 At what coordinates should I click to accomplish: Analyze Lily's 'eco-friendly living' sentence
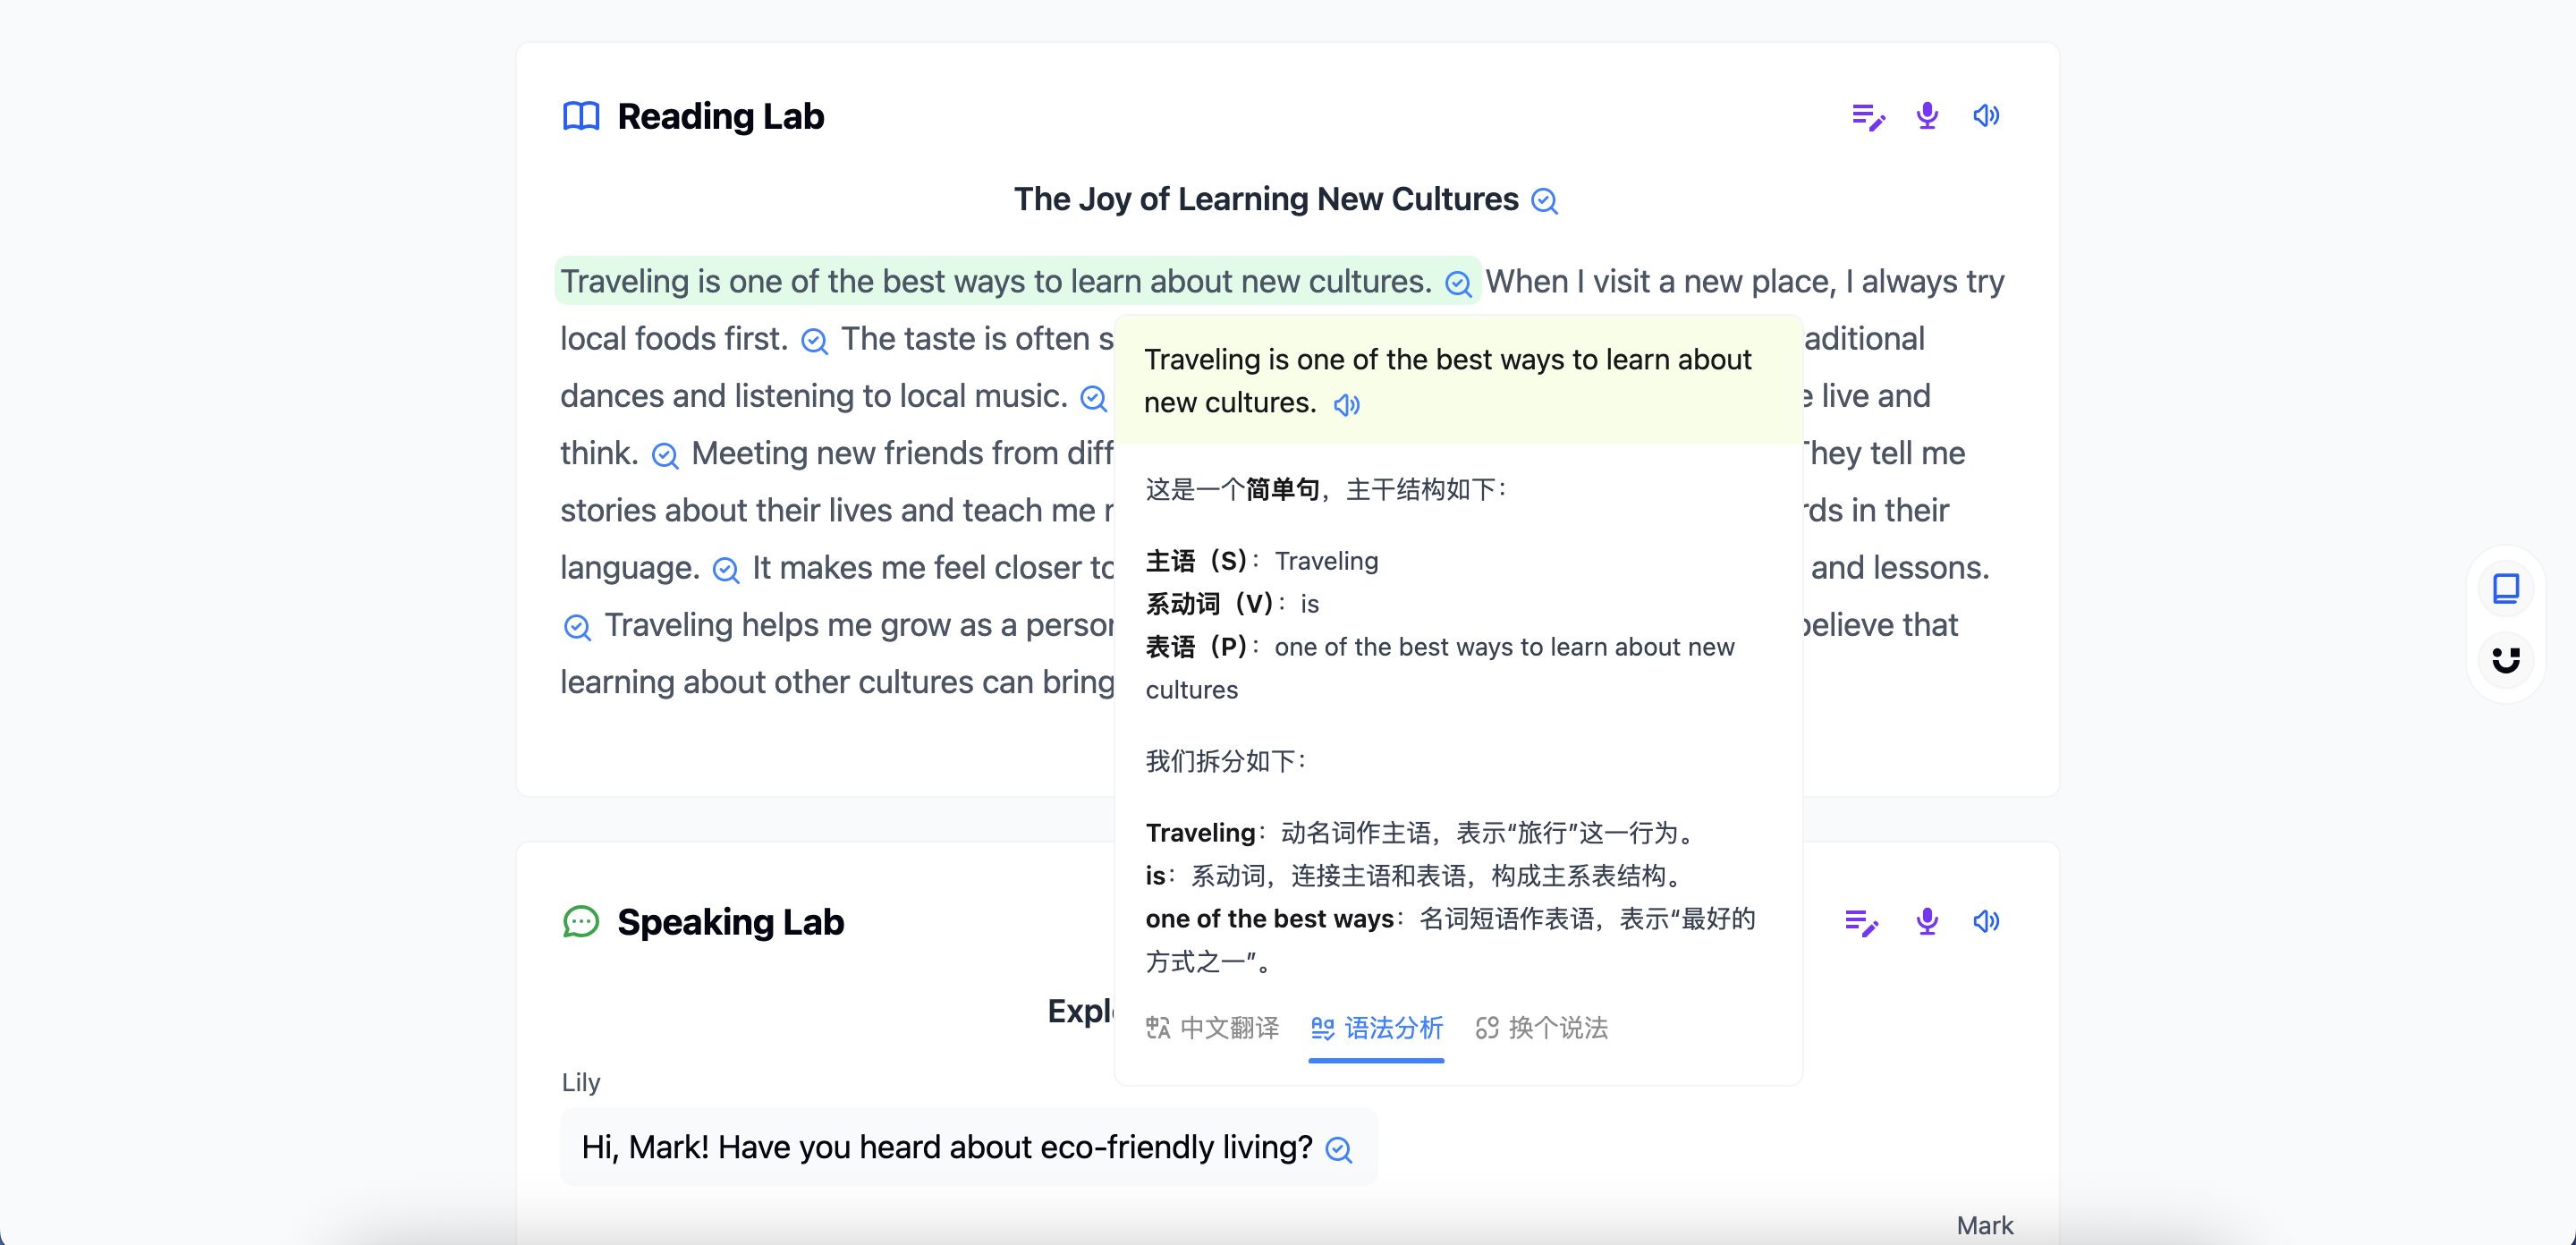point(1338,1150)
